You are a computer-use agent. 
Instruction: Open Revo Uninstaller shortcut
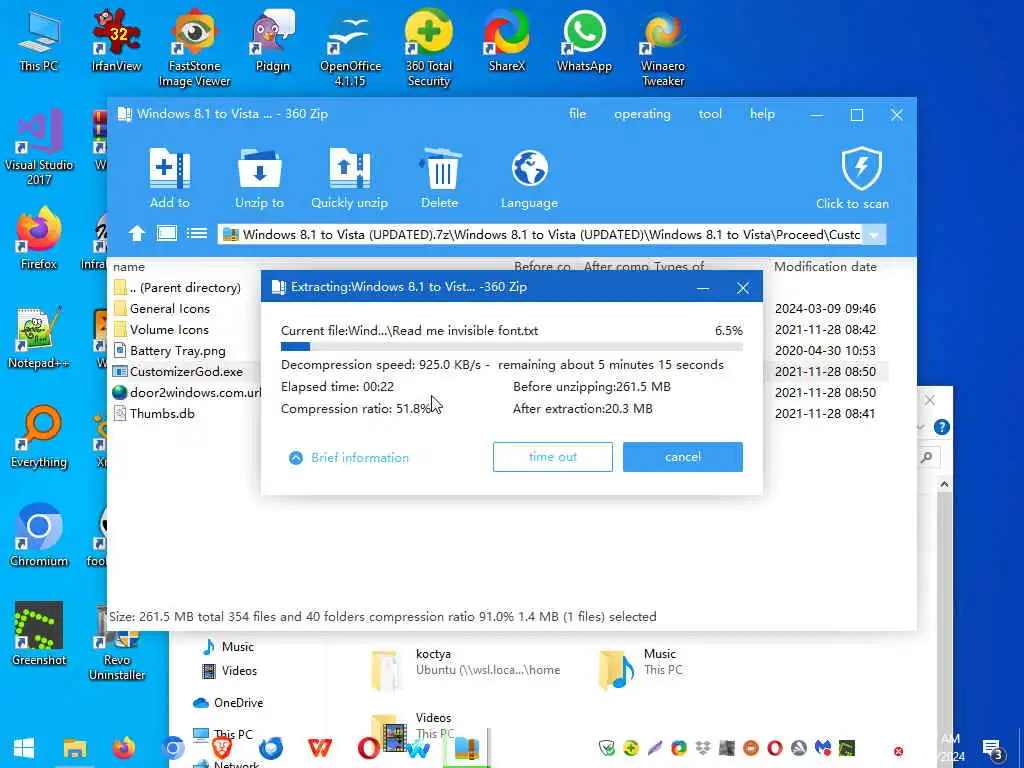(116, 643)
